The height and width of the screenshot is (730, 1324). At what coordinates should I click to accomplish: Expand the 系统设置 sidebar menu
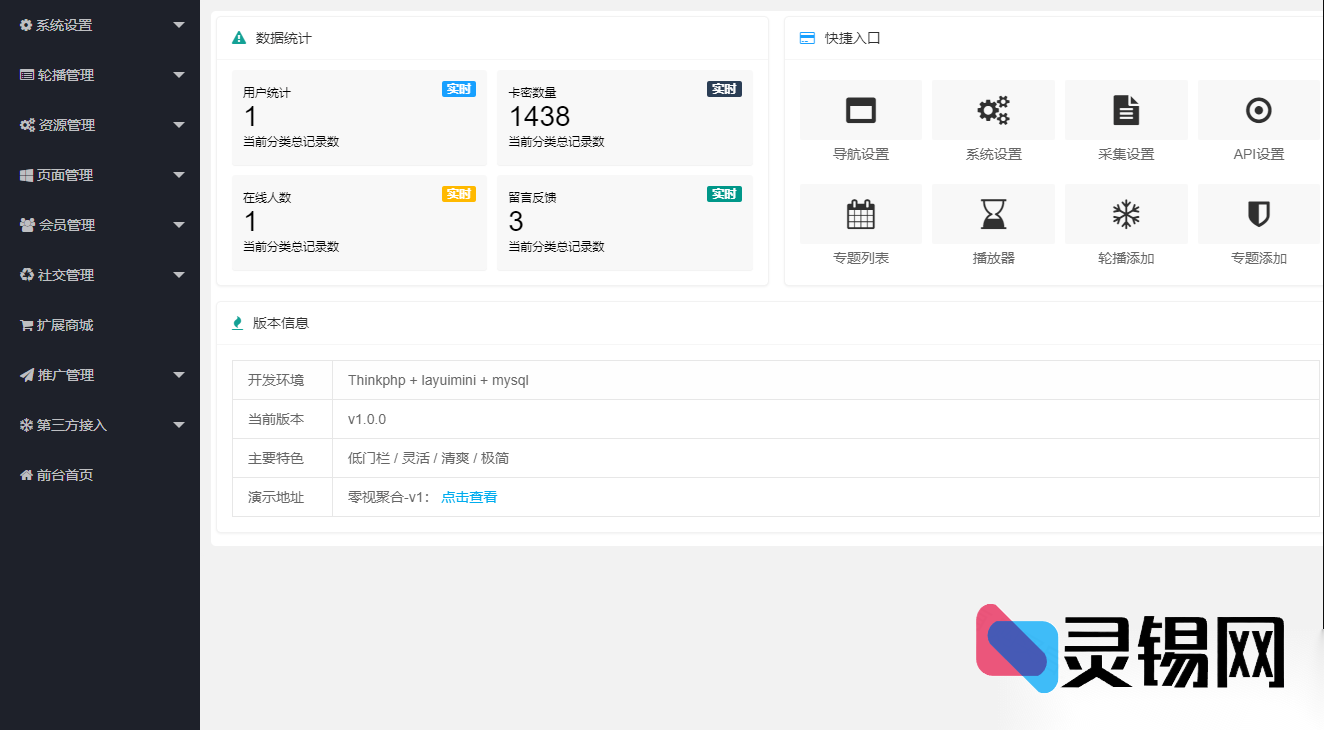click(100, 25)
